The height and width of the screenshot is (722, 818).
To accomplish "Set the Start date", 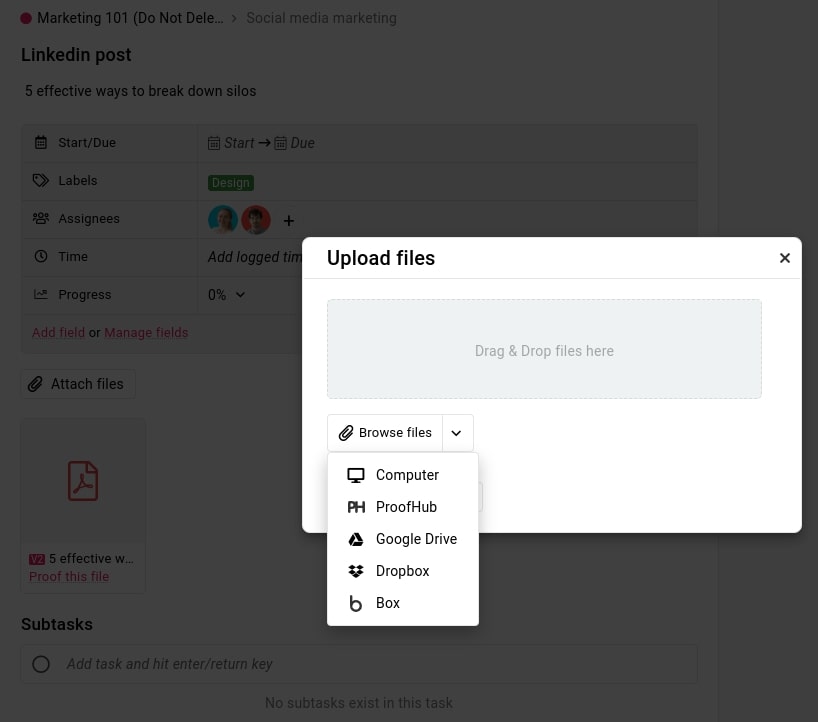I will 231,142.
